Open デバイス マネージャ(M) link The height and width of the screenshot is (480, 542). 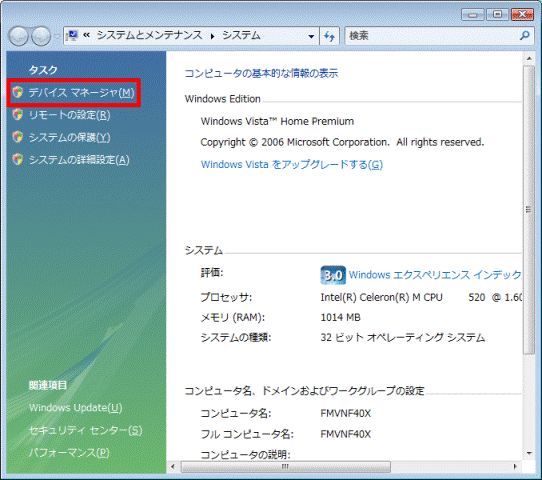pyautogui.click(x=81, y=93)
